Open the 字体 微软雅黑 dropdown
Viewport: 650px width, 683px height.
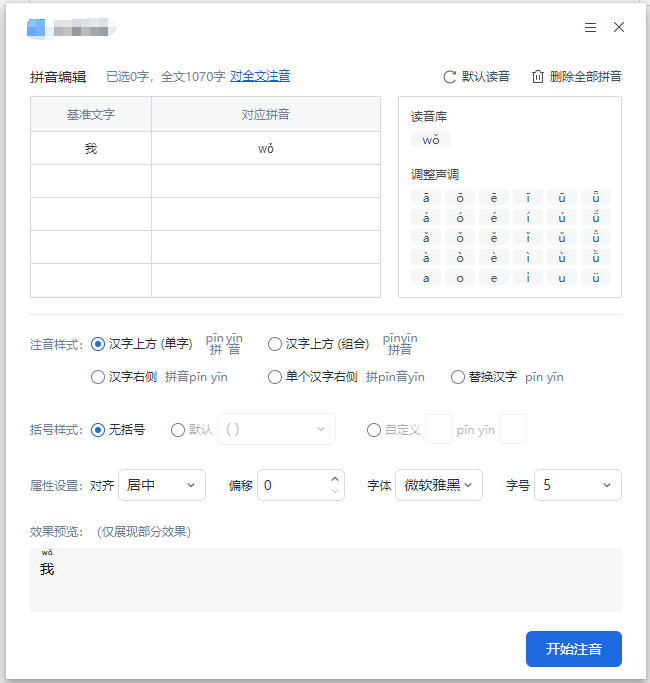coord(439,485)
